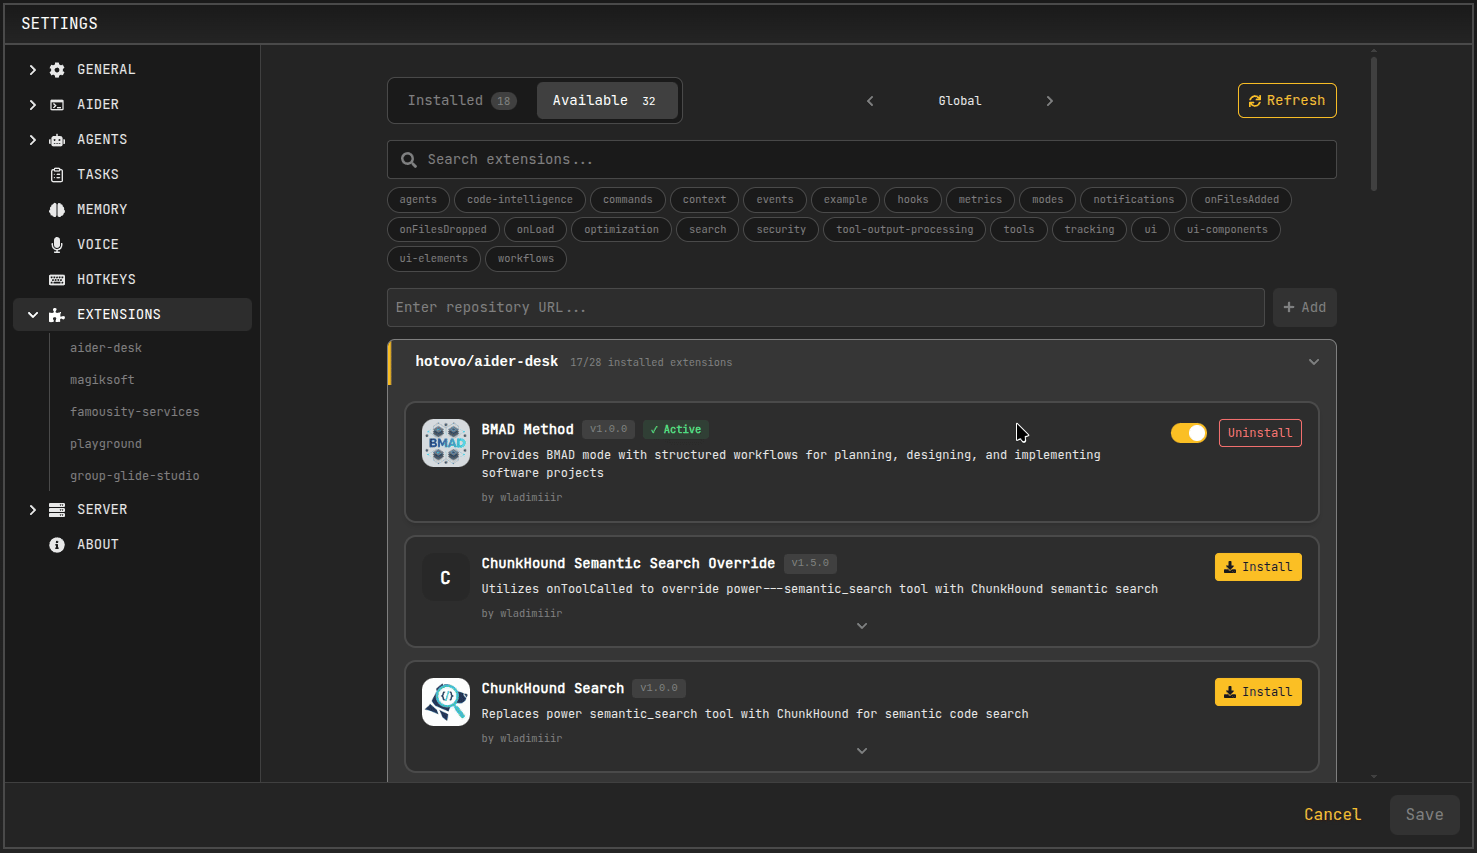Viewport: 1477px width, 853px height.
Task: Click the Aider terminal icon
Action: (57, 105)
